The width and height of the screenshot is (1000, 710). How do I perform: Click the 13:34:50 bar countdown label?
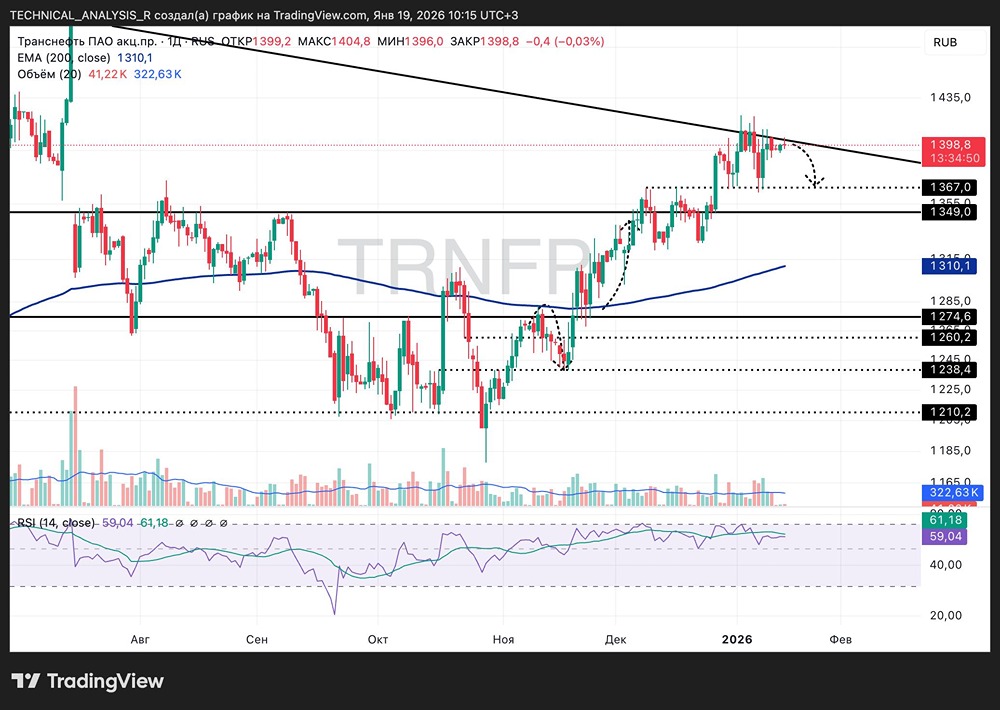pos(954,158)
